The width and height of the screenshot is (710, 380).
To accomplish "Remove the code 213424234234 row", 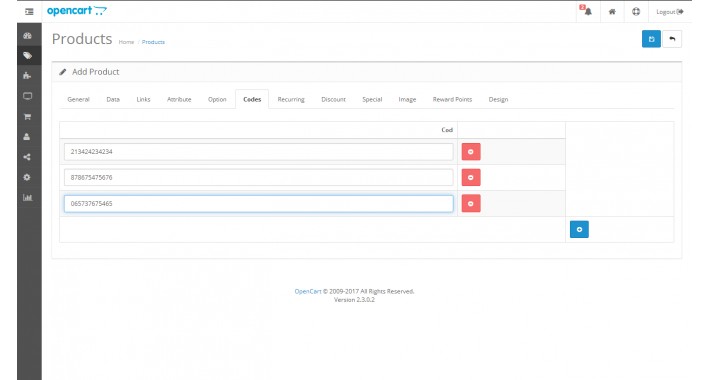I will point(471,152).
